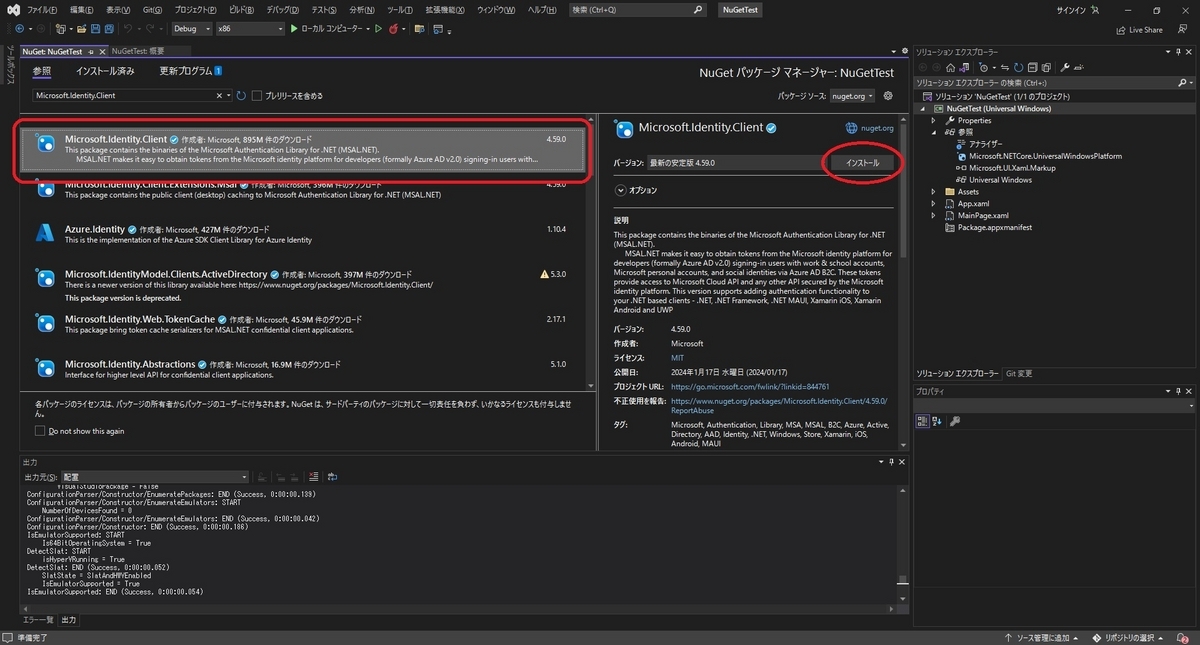The image size is (1200, 645).
Task: Expand the MainPage.xaml node
Action: point(933,216)
